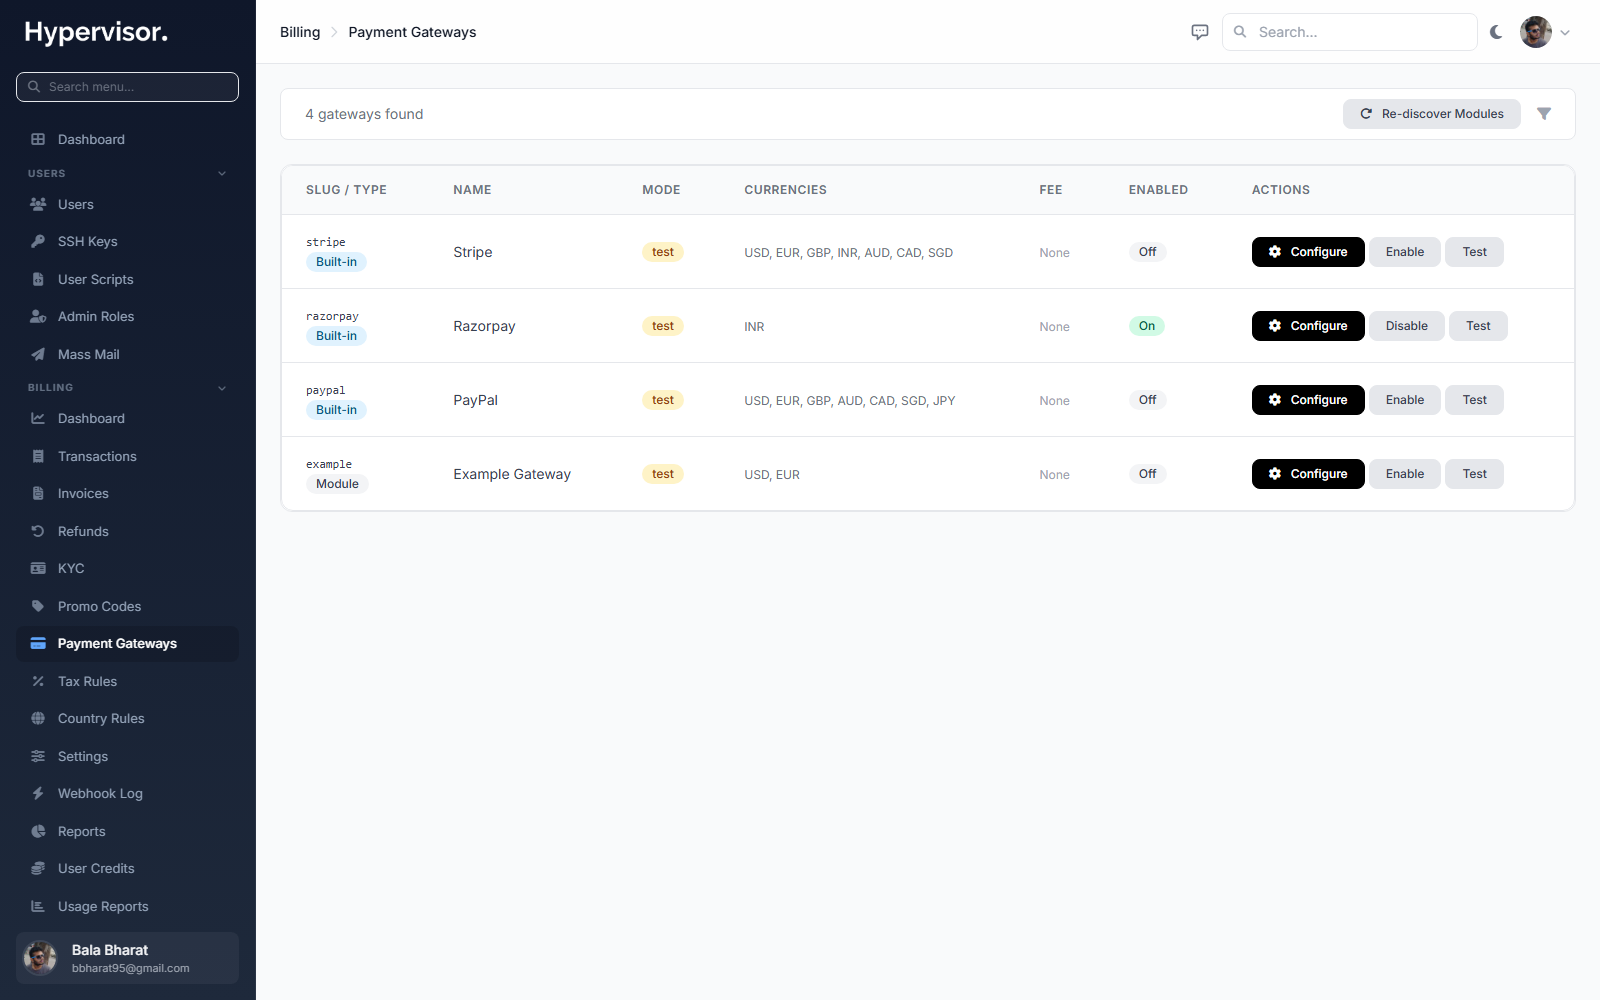Click the PayPal test mode badge
Screen dimensions: 1600x1000
coord(663,400)
